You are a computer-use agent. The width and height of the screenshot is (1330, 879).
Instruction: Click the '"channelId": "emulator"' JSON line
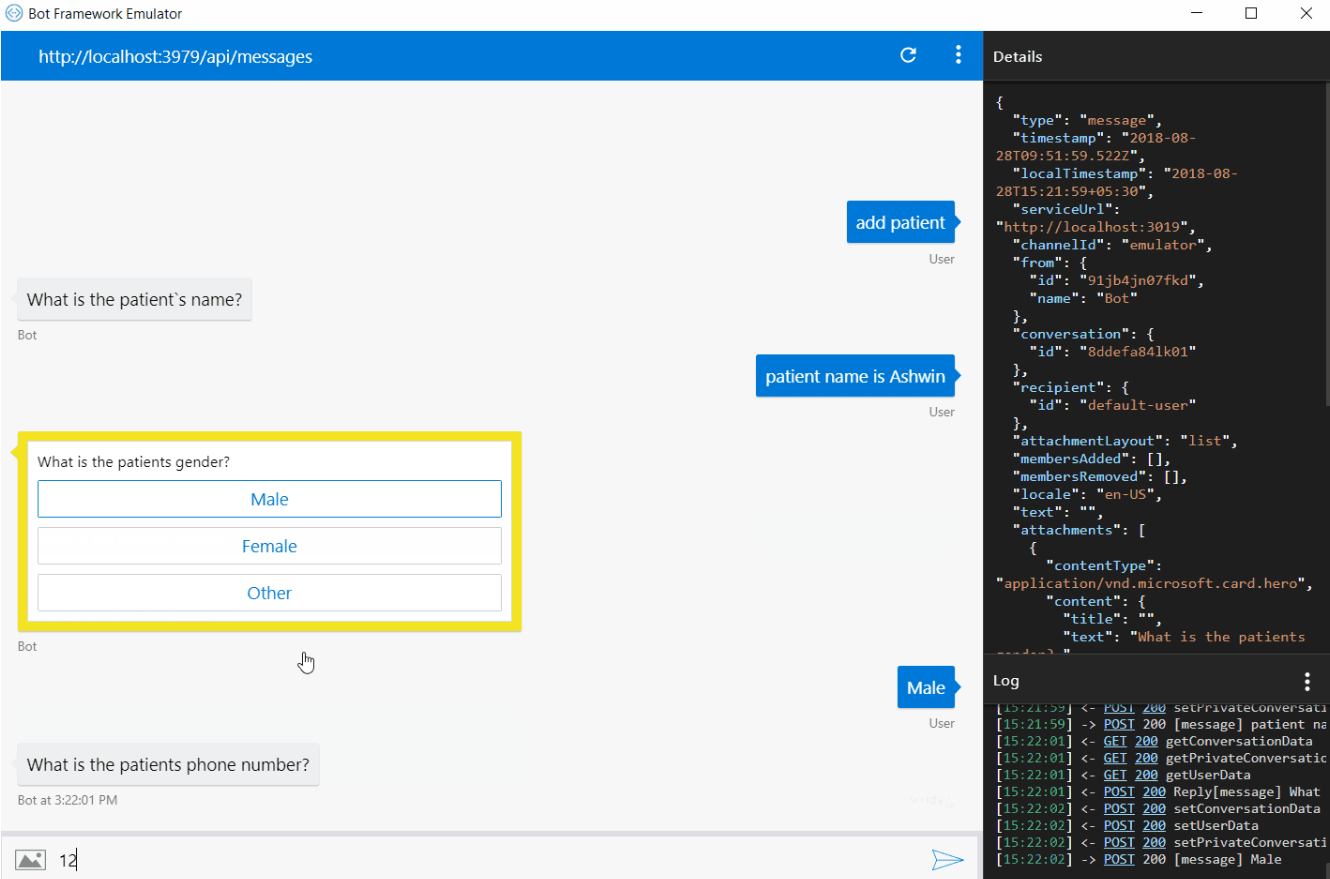[1115, 245]
